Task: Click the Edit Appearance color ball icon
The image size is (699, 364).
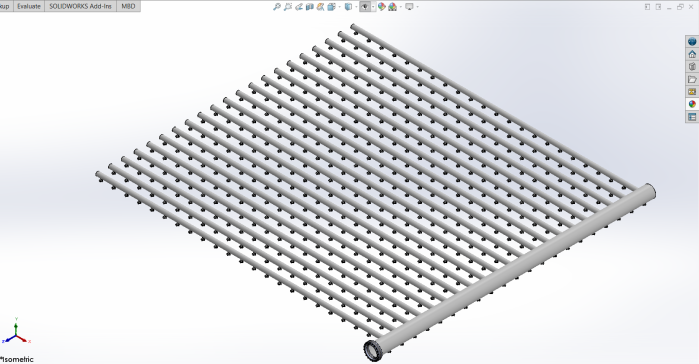Action: [x=382, y=7]
